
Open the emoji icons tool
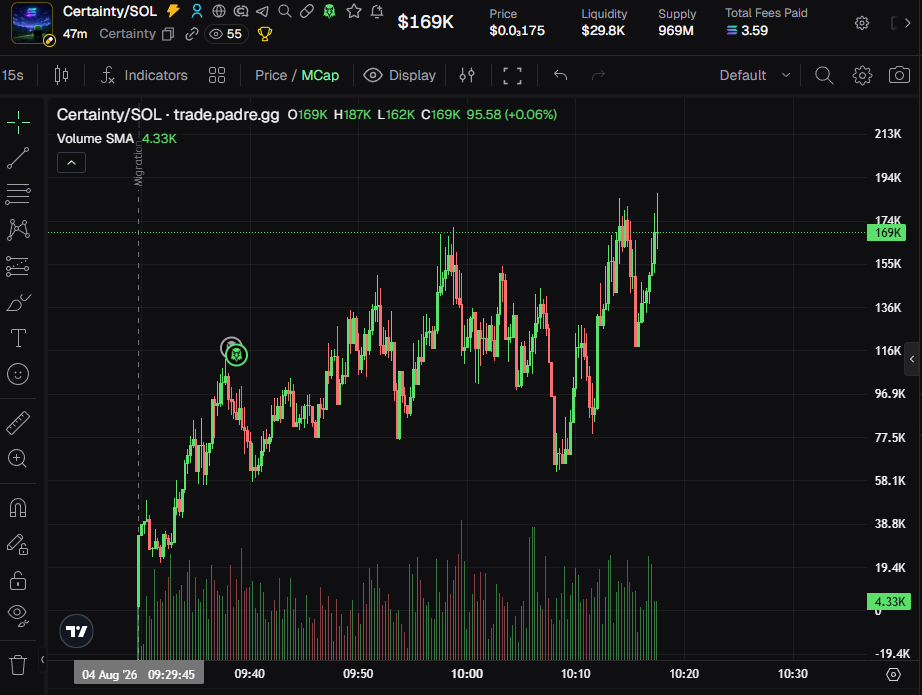(18, 374)
